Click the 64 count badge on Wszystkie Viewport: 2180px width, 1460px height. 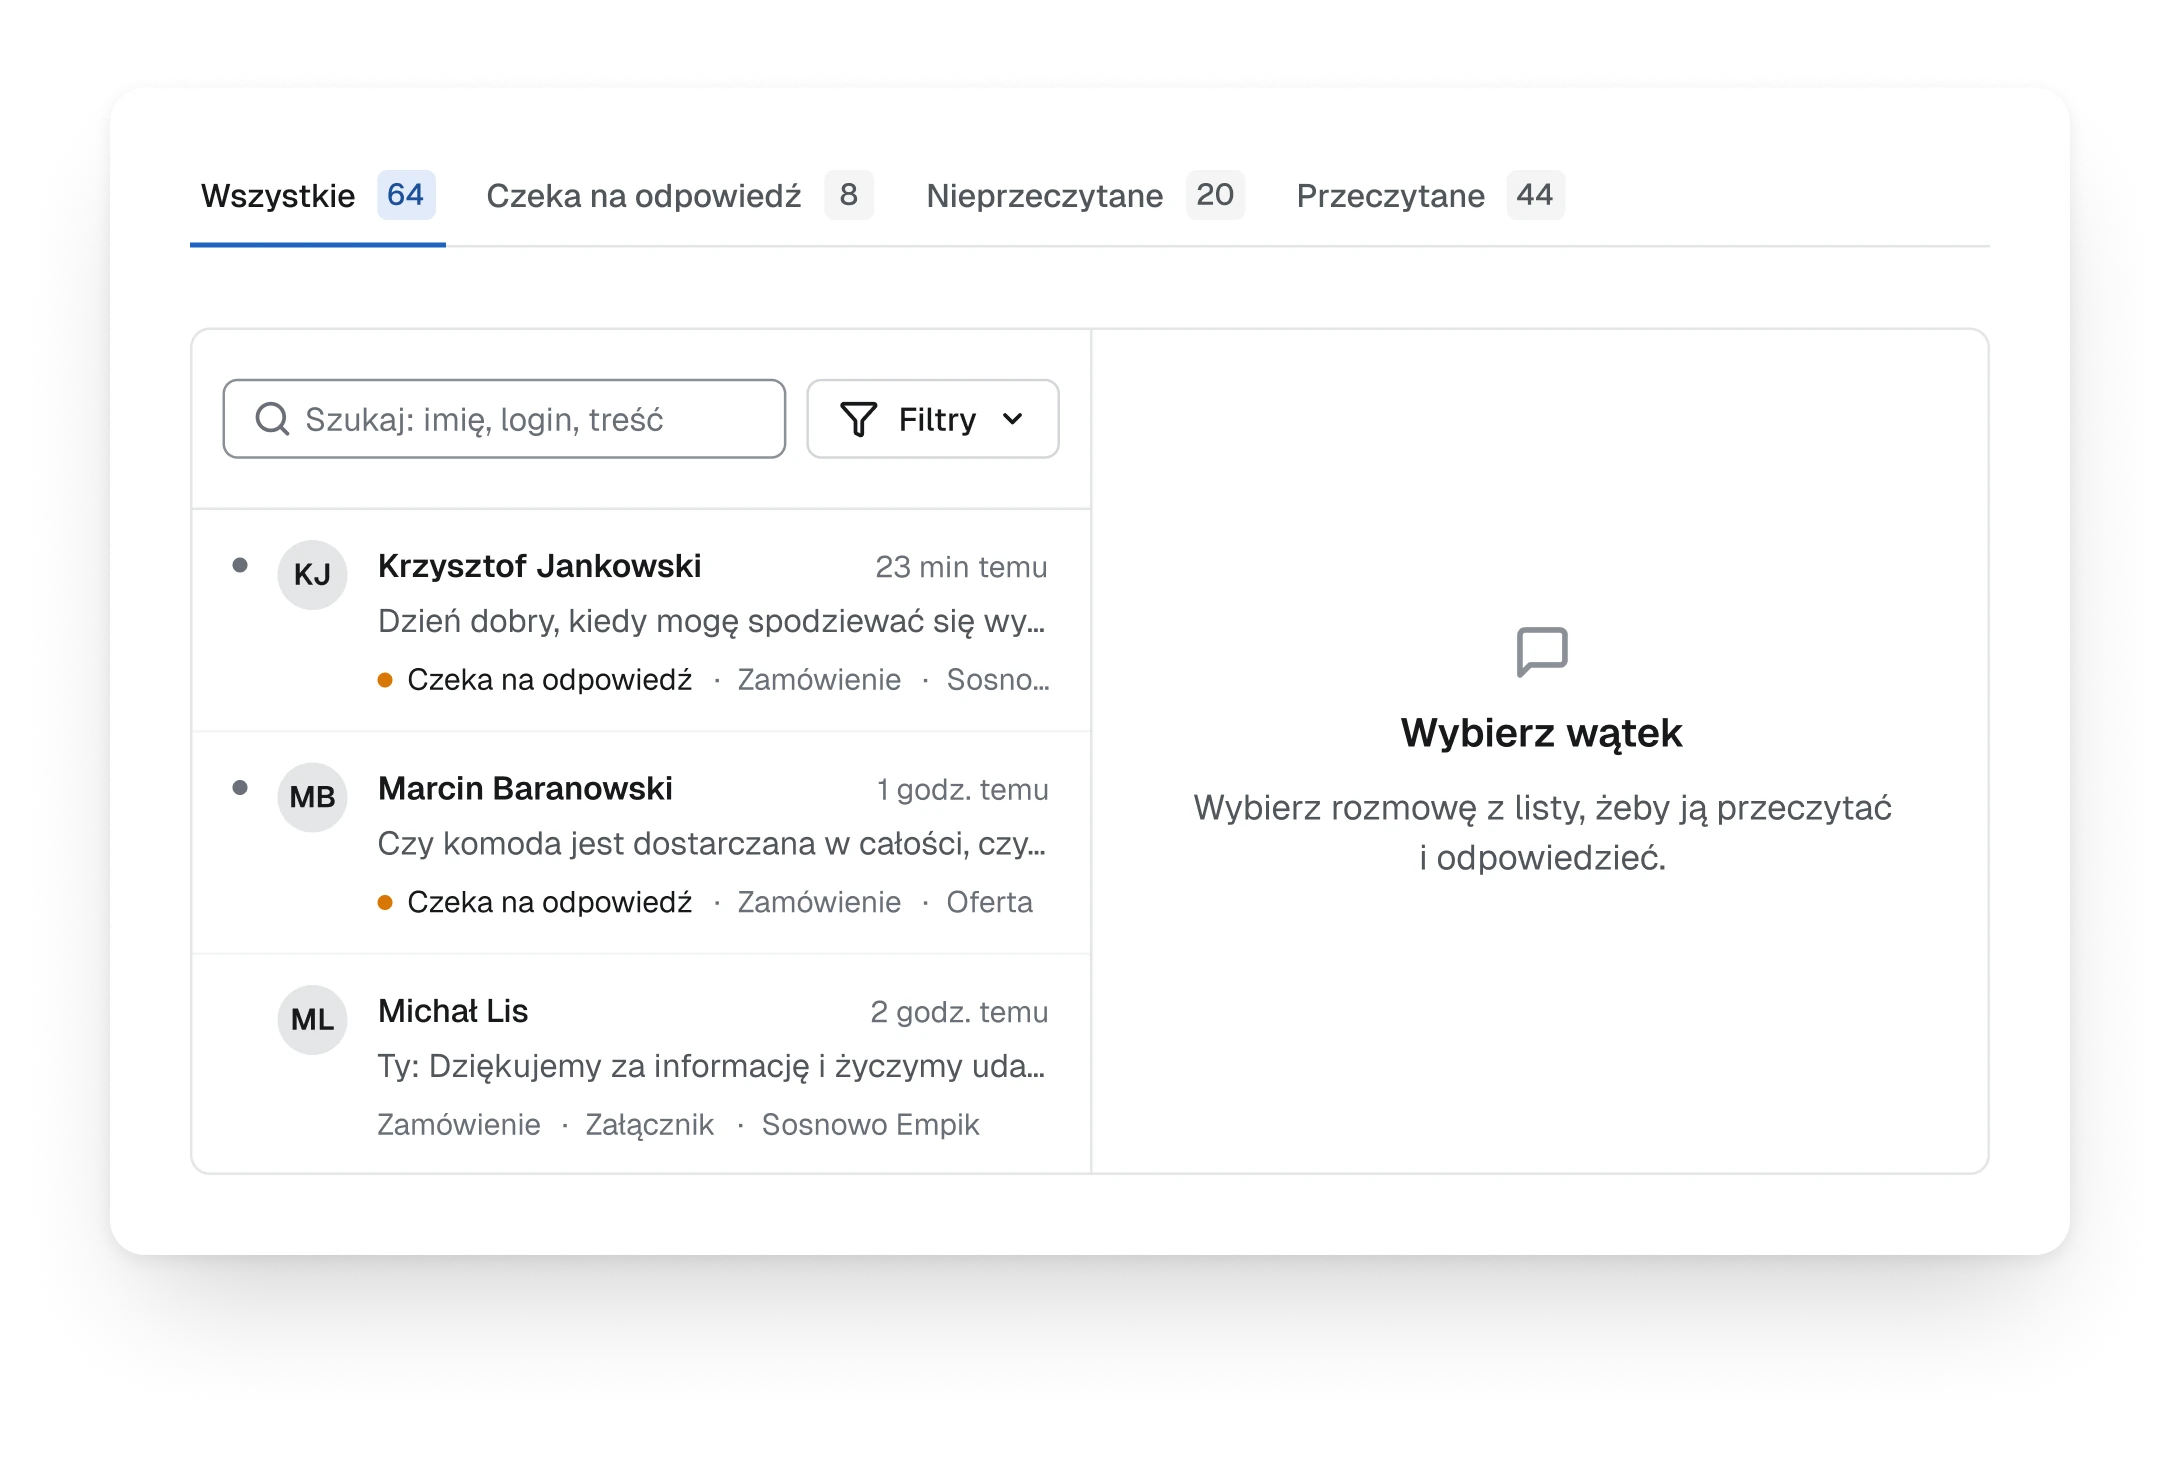click(x=405, y=195)
